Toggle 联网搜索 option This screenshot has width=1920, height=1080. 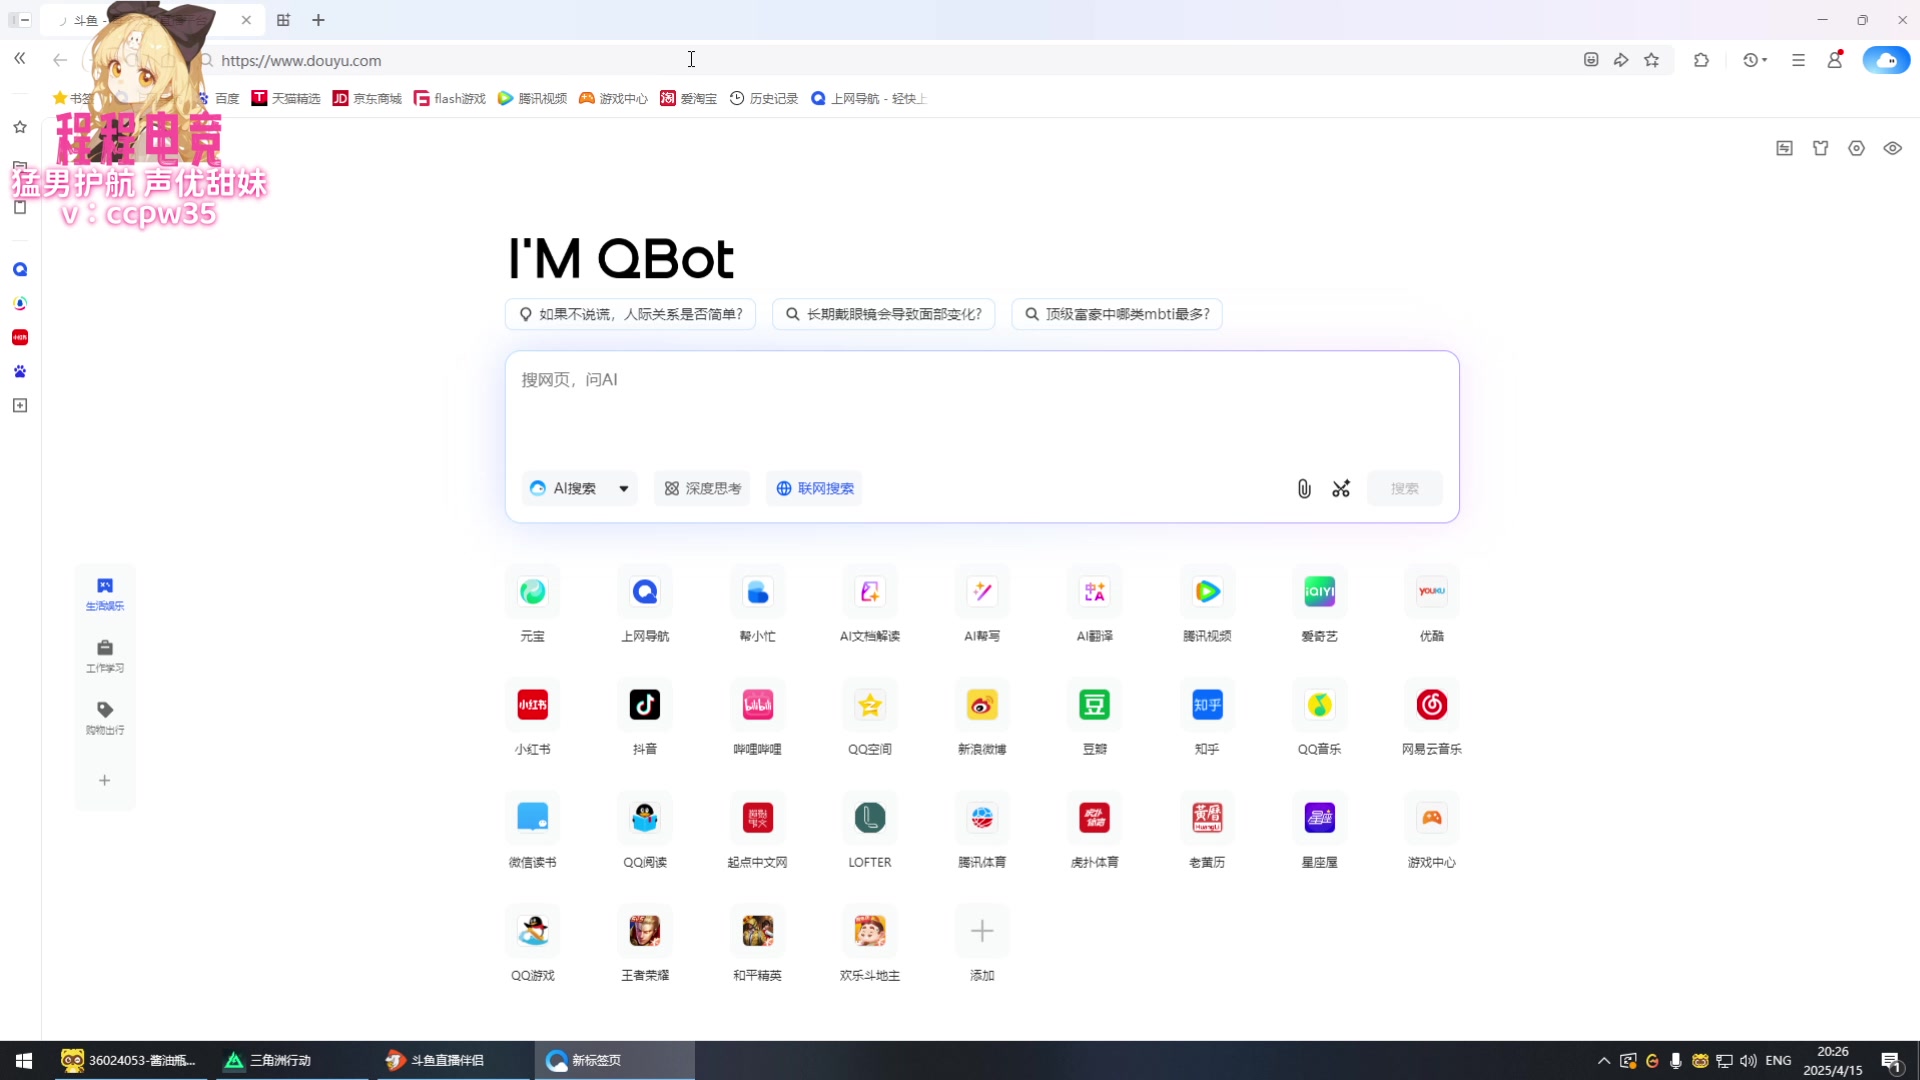click(x=815, y=488)
